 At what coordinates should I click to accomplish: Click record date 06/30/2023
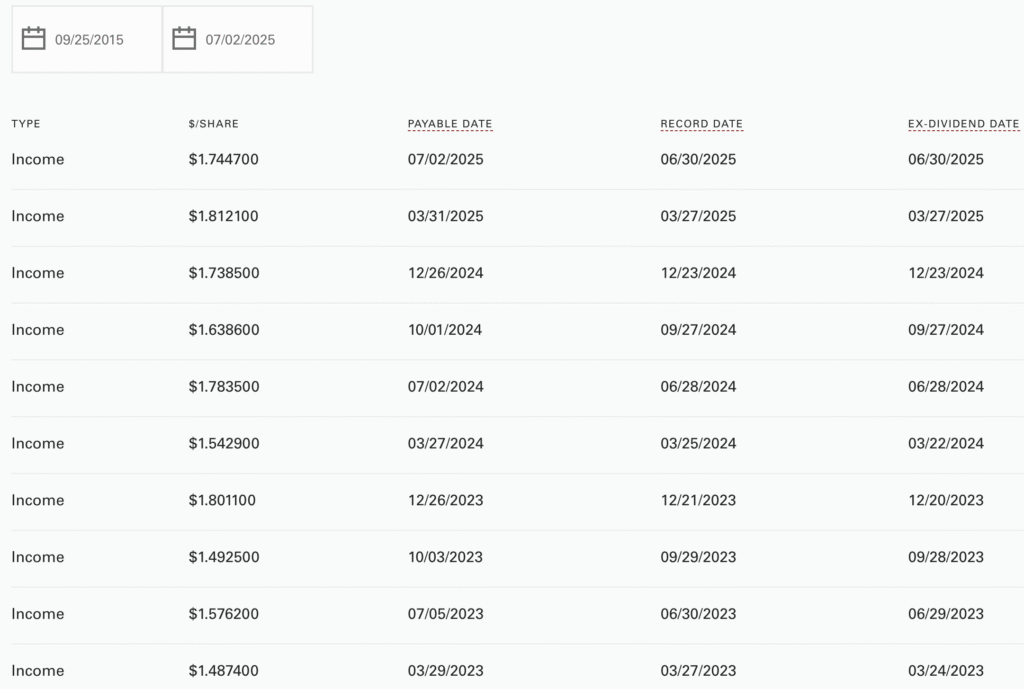point(698,614)
